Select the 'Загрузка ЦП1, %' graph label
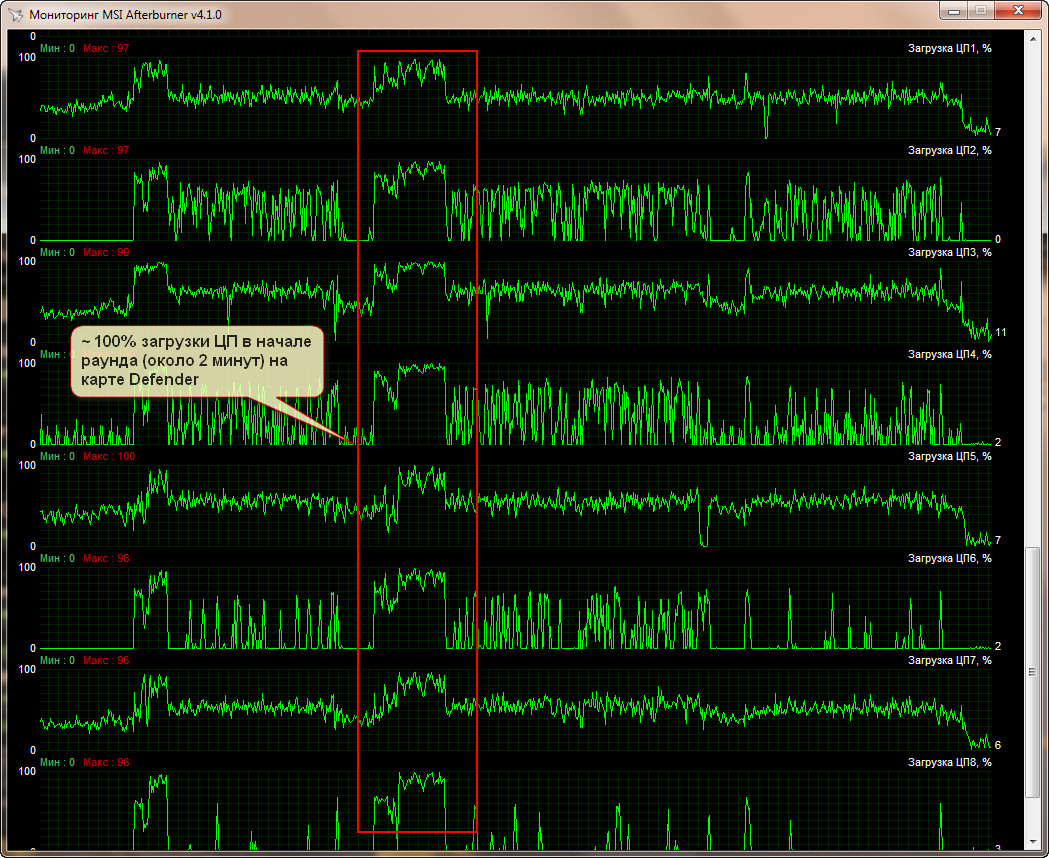The image size is (1049, 858). [x=949, y=48]
